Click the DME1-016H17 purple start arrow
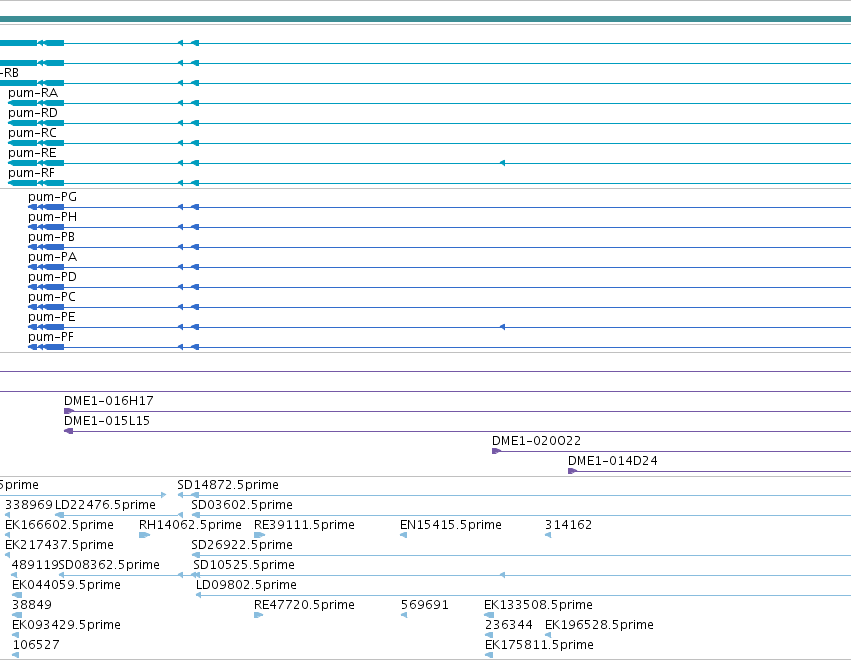Viewport: 851px width, 660px height. click(68, 411)
